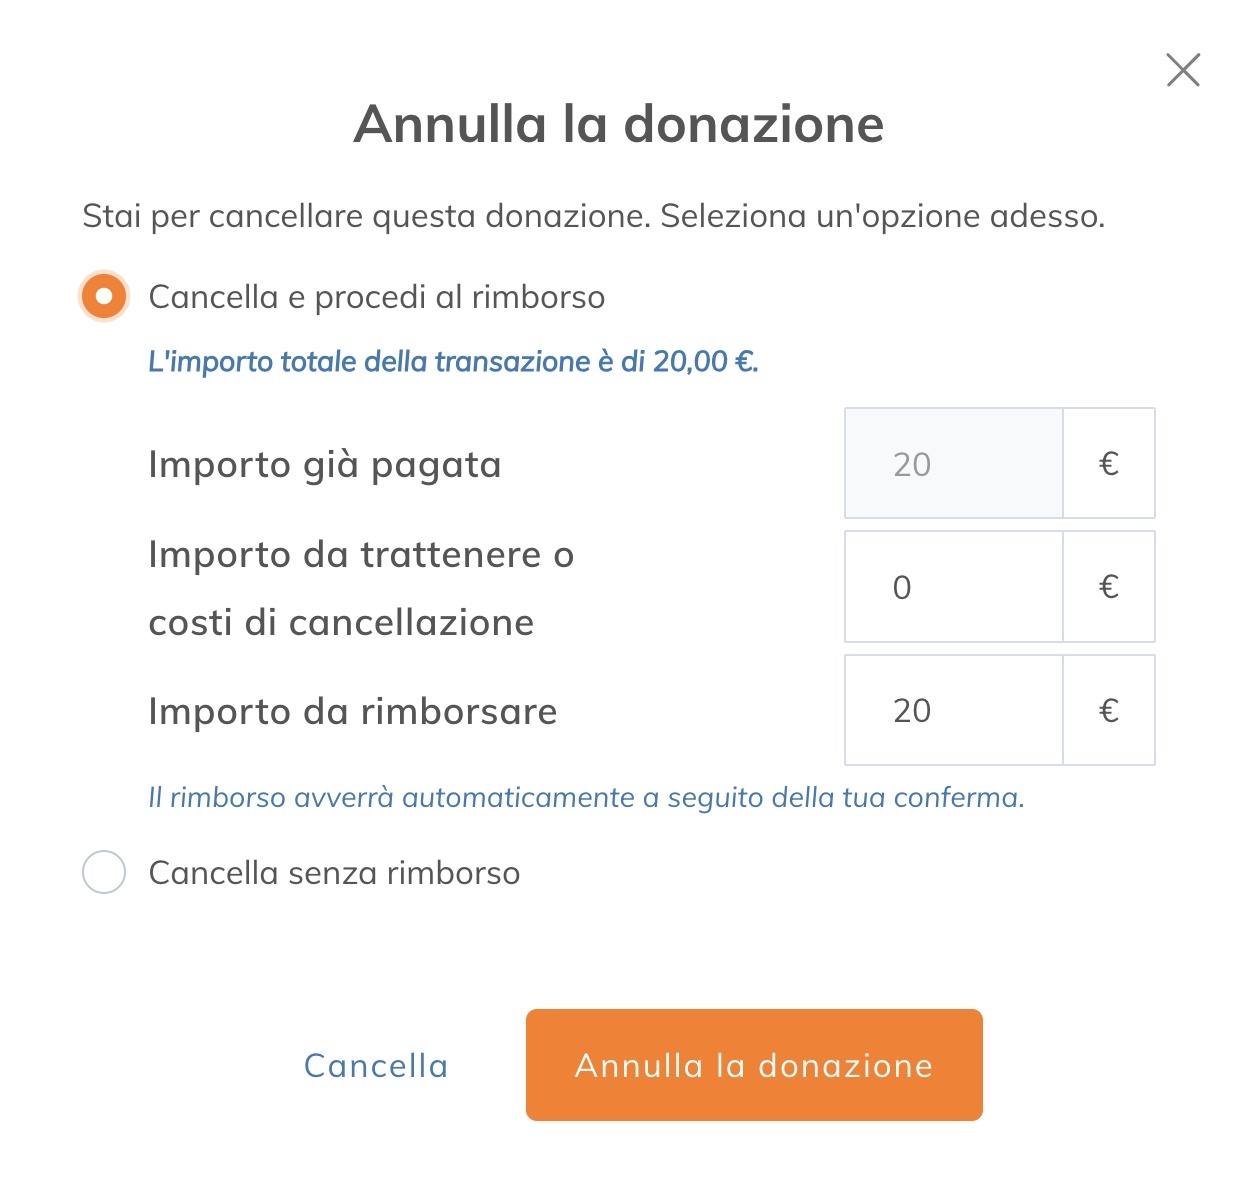Click the Importo già pagata amount field

(953, 464)
